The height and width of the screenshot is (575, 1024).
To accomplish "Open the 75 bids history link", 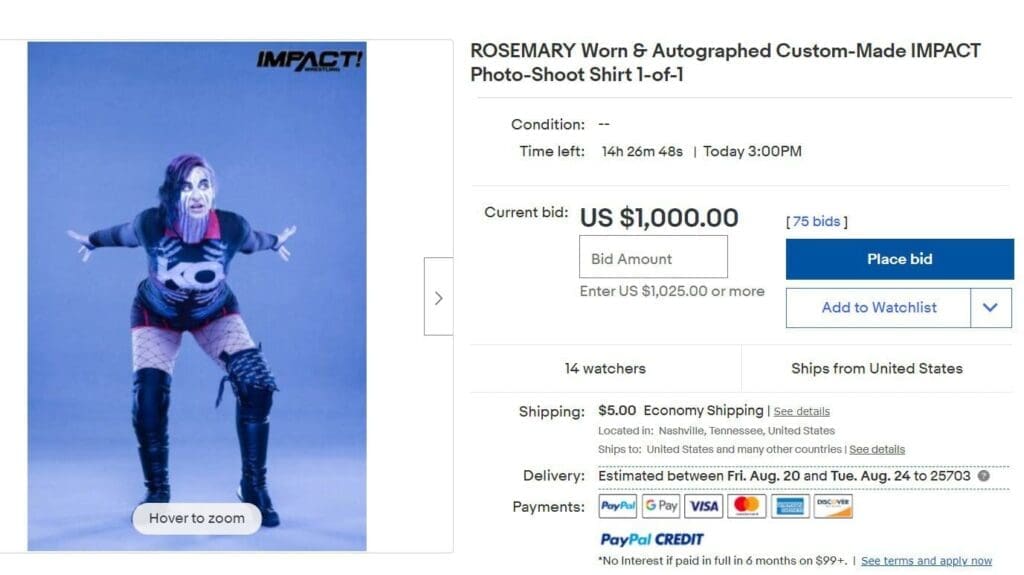I will [816, 222].
